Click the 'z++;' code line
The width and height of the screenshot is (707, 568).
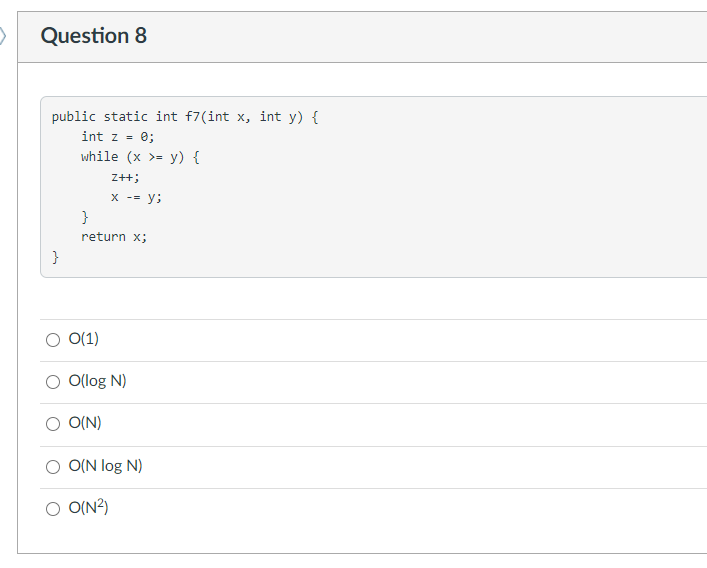point(125,177)
